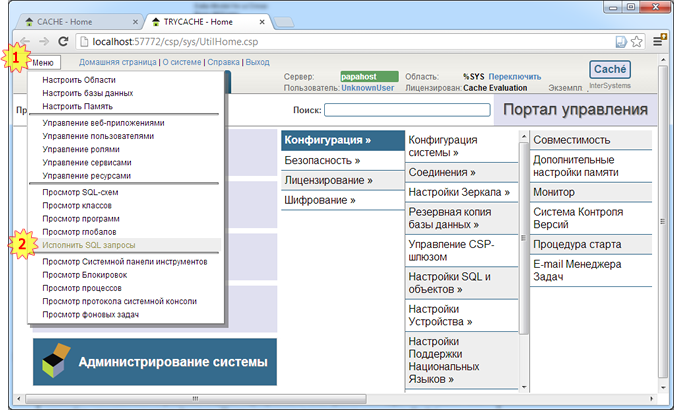Viewport: 674px width, 410px height.
Task: Expand Настройки Поддержки Национальных Языков »
Action: pos(462,360)
